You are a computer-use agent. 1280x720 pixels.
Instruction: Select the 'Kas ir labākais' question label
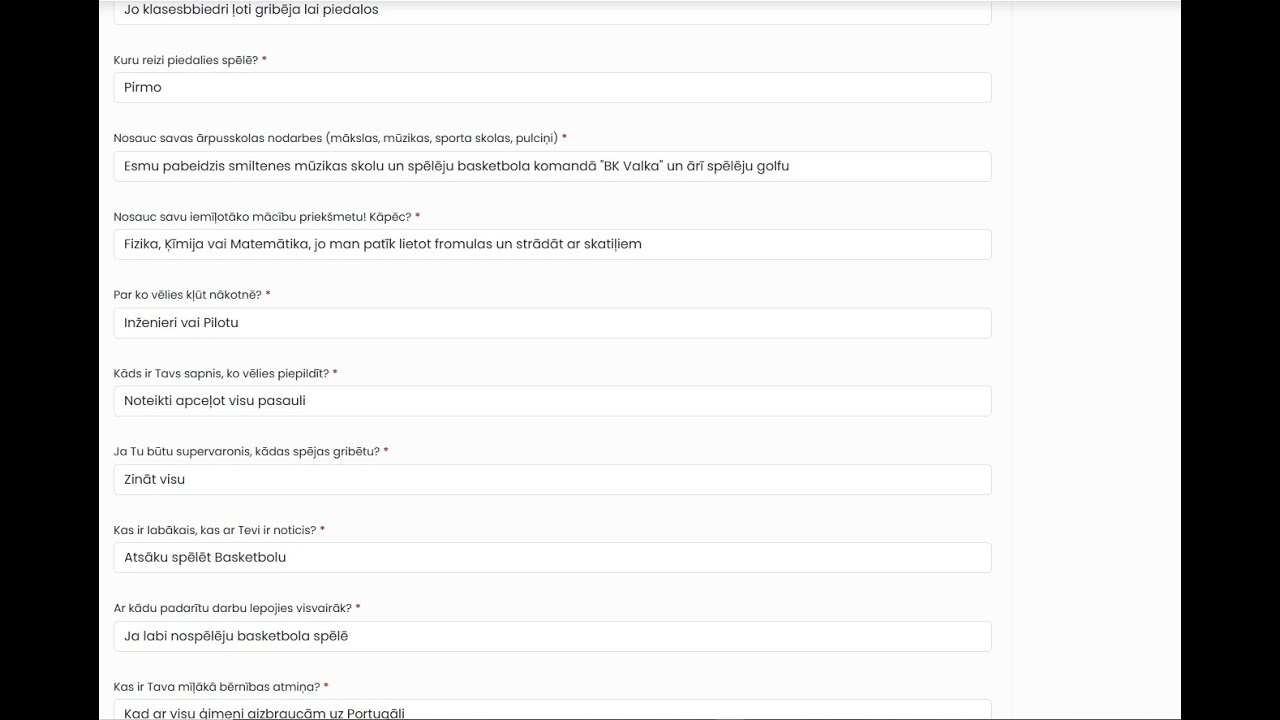pyautogui.click(x=215, y=530)
